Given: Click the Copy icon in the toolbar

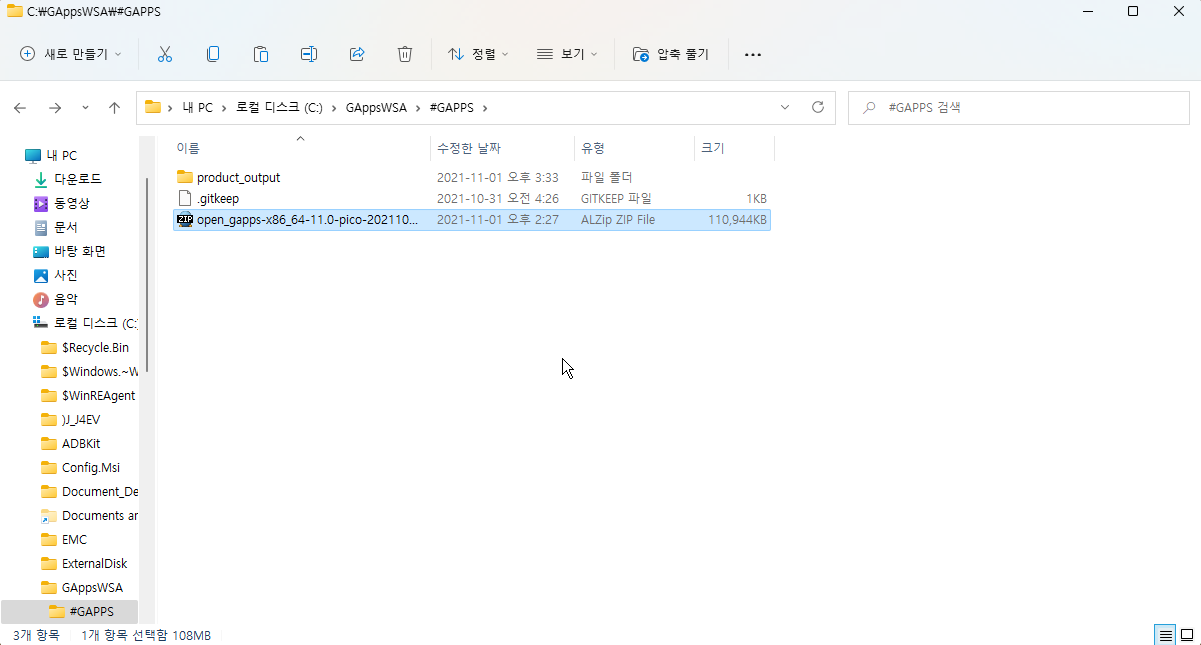Looking at the screenshot, I should click(212, 54).
